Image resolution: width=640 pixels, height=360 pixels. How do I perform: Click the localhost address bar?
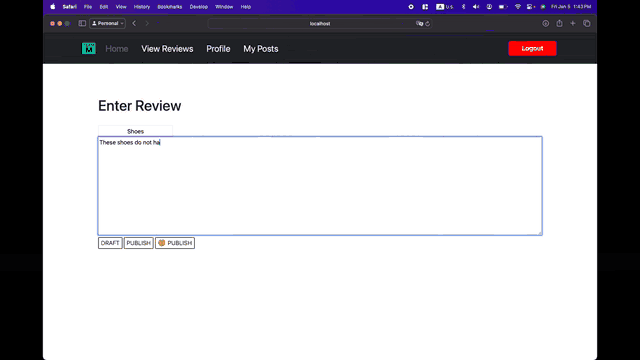pyautogui.click(x=320, y=24)
